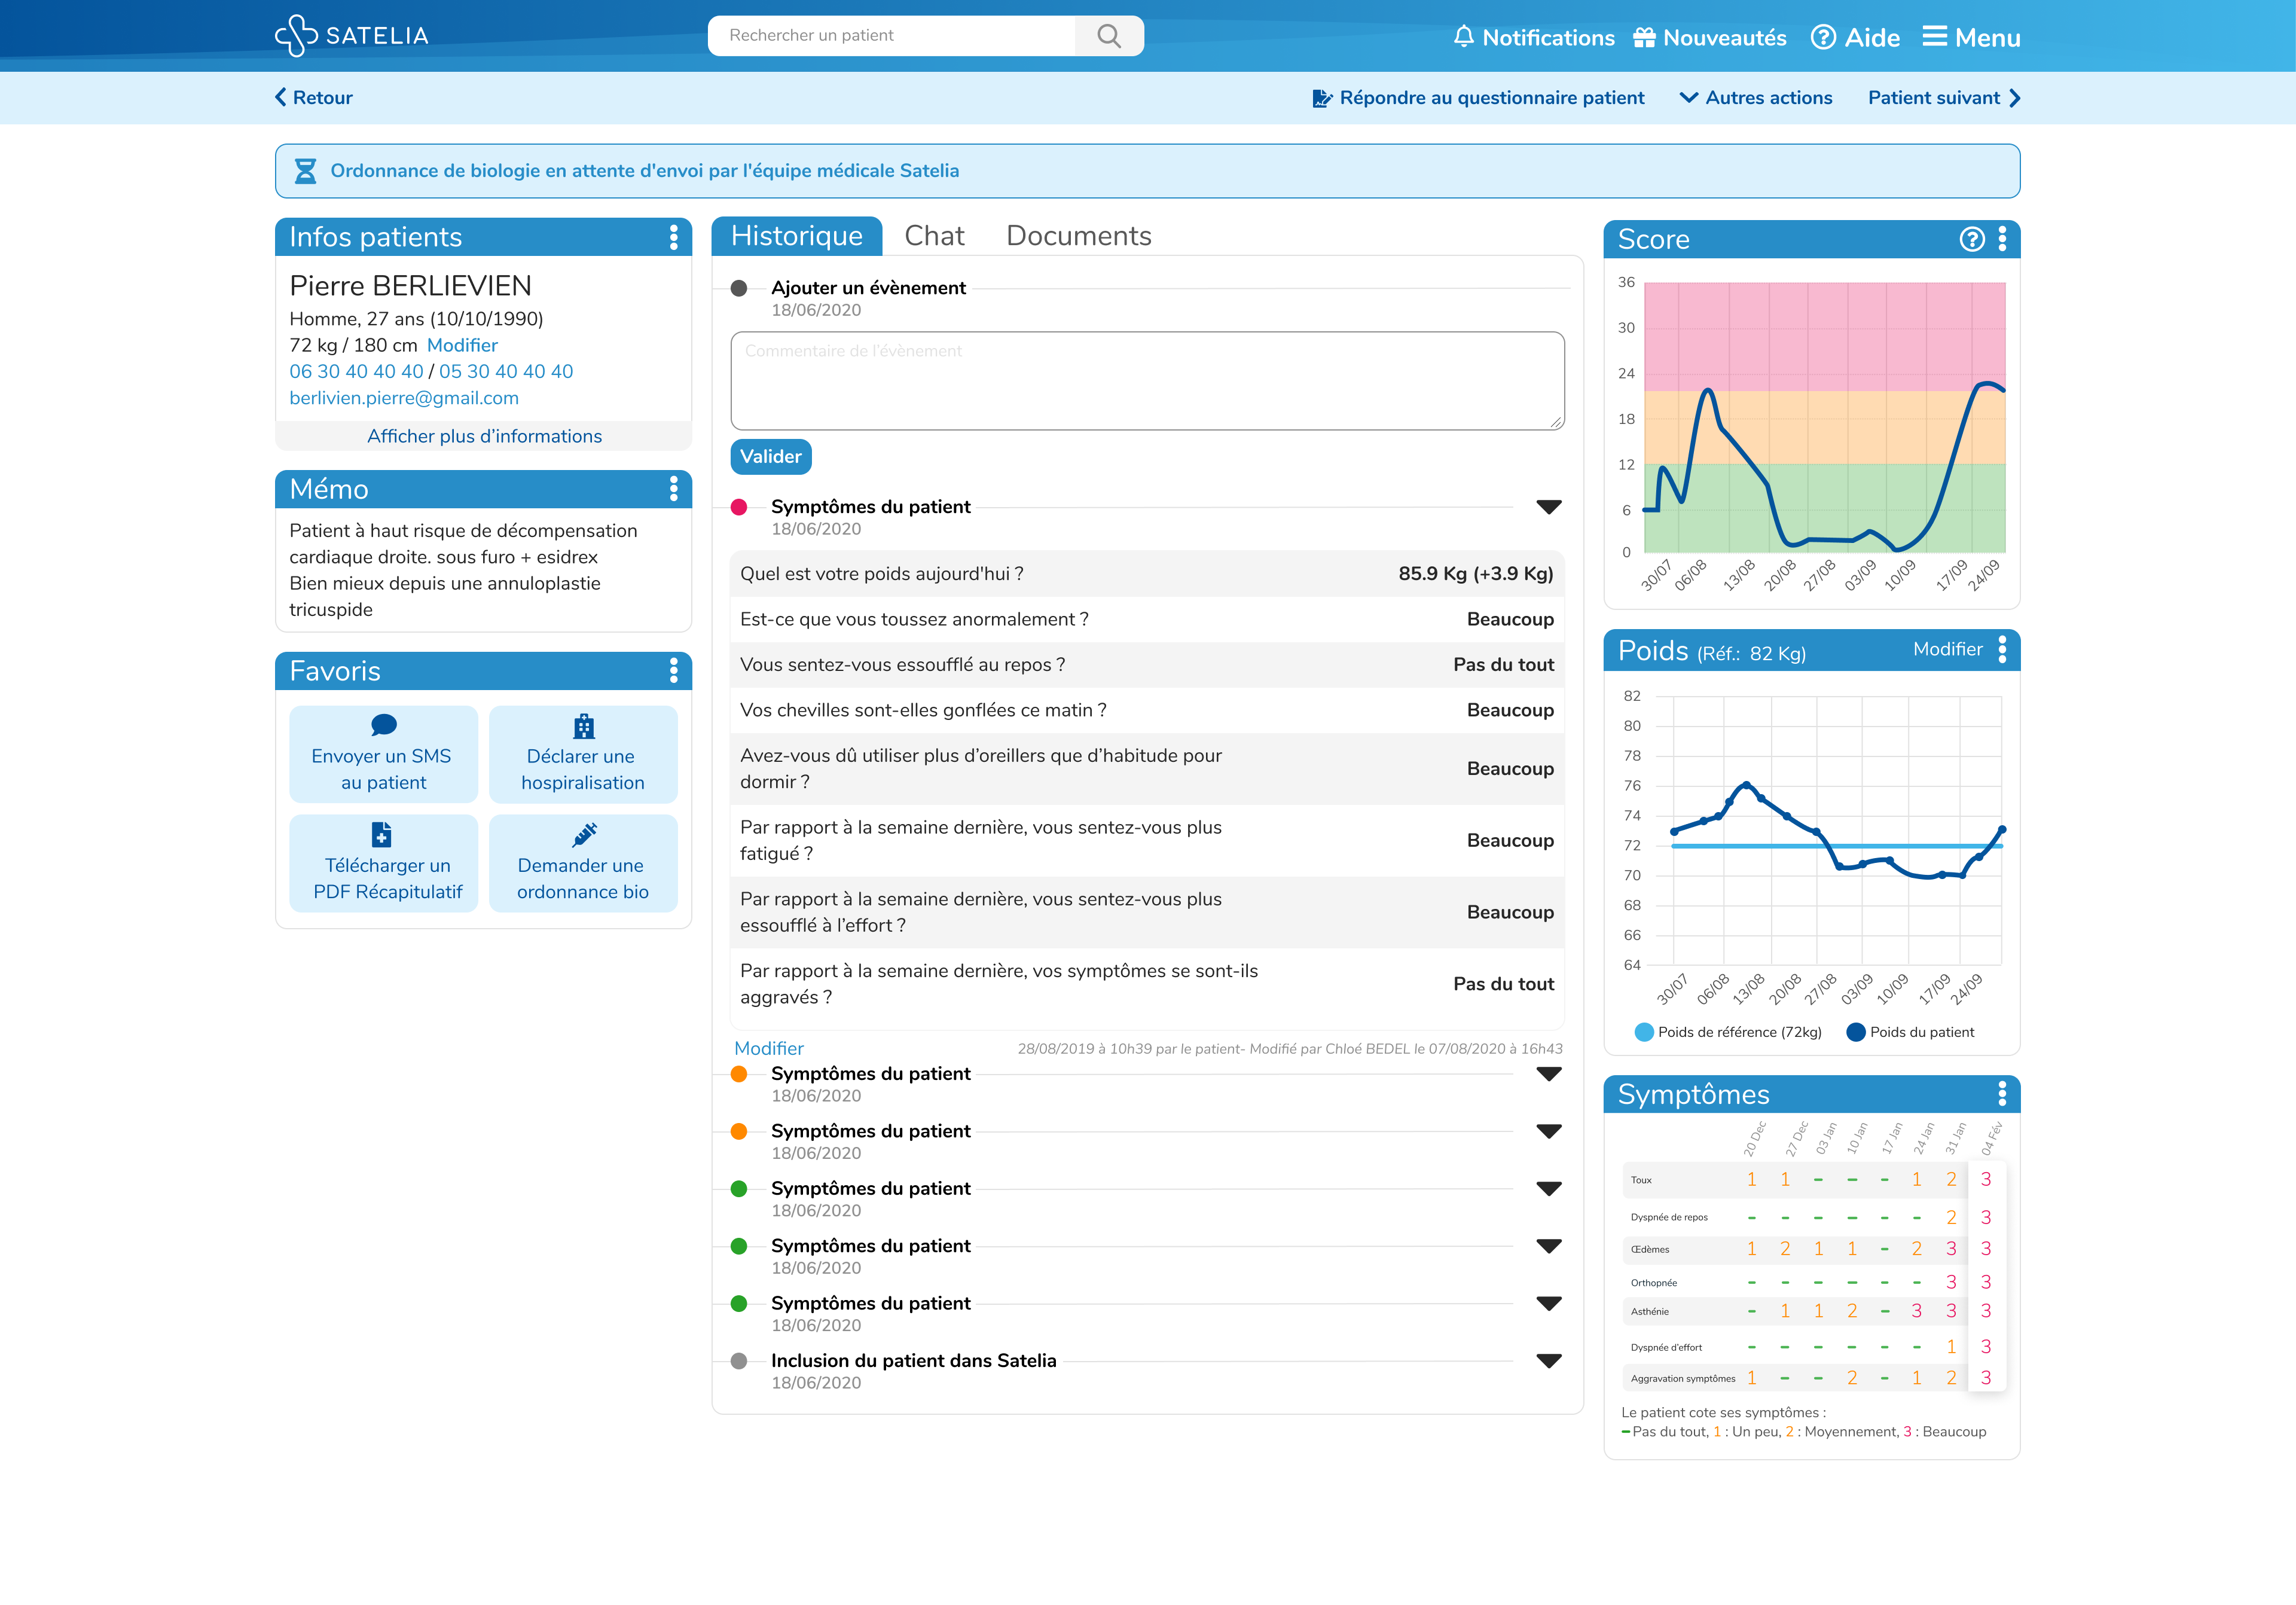The image size is (2296, 1605).
Task: Click Mémo text about décompensation cardiaque
Action: [463, 570]
